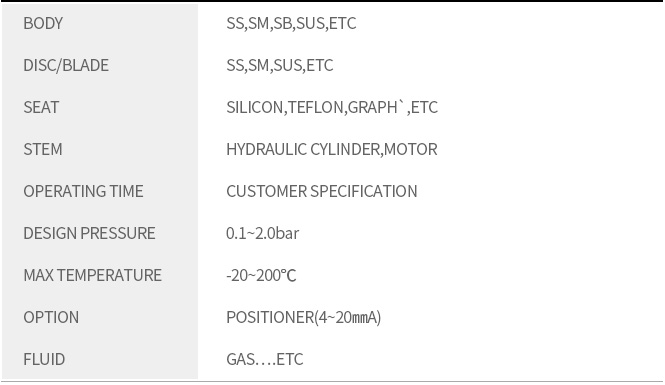Click the FLUID row label
Screen dimensions: 665x385
(x=44, y=359)
